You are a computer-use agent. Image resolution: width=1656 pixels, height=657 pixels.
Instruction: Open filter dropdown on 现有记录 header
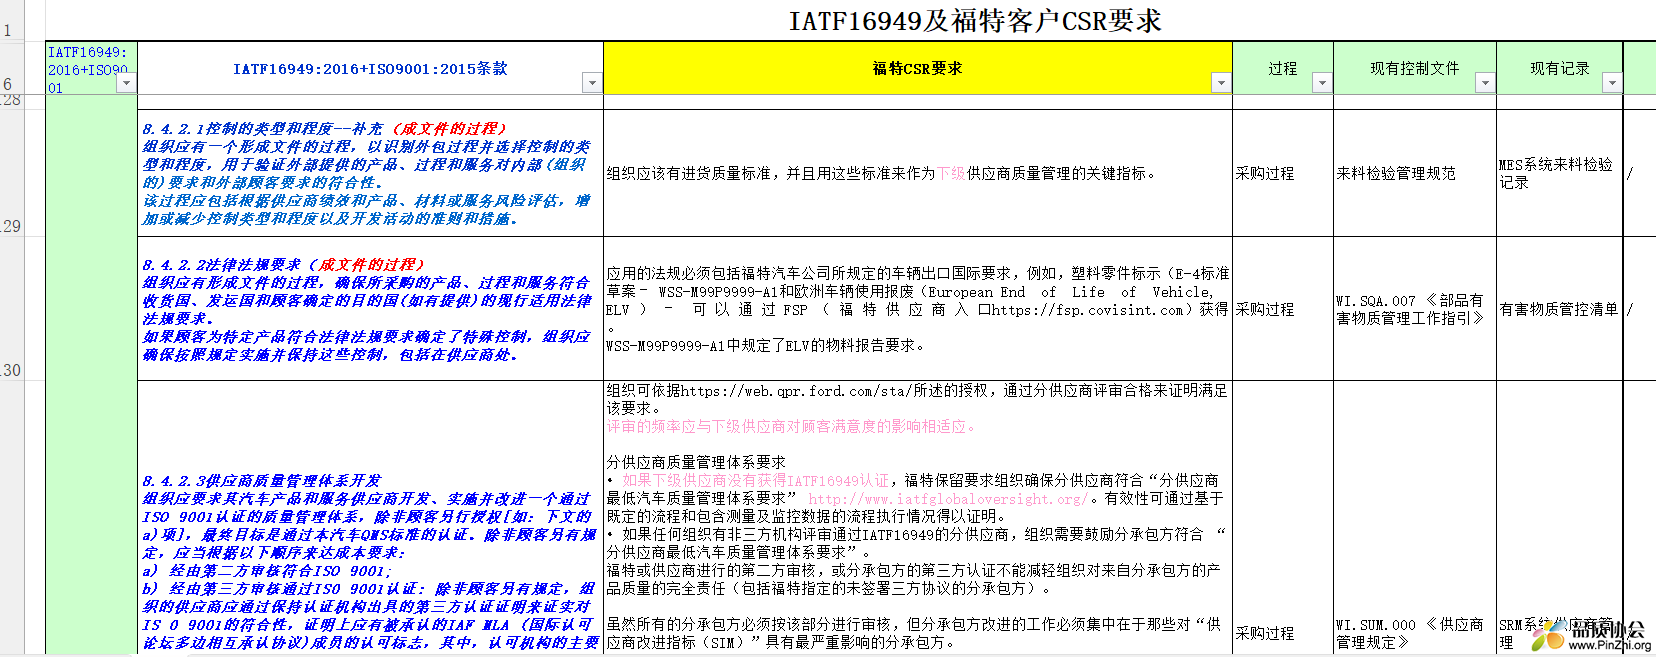[x=1612, y=83]
